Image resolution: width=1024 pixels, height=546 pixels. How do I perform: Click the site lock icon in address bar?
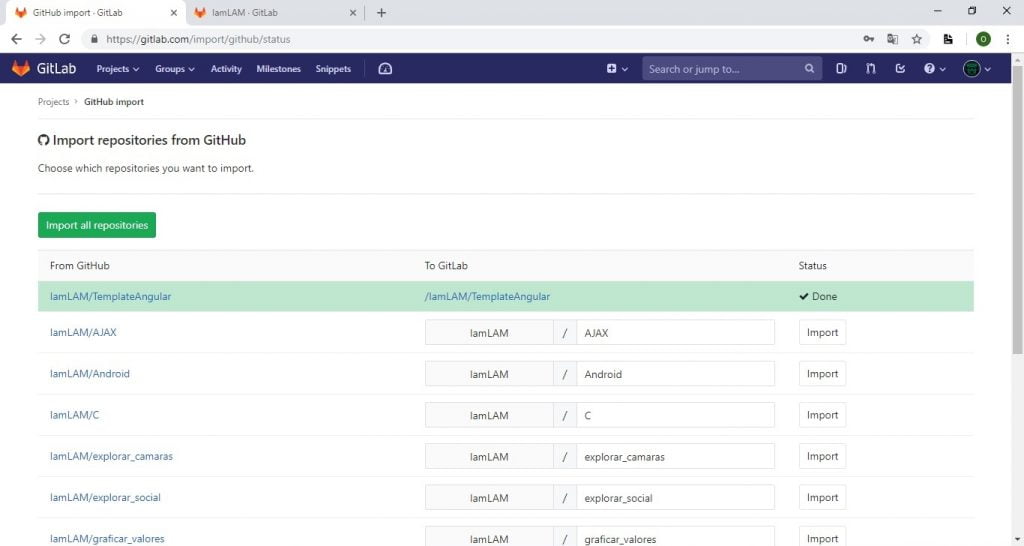point(95,39)
